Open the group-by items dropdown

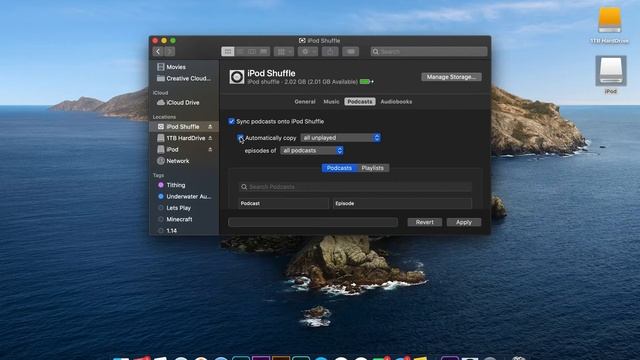284,51
